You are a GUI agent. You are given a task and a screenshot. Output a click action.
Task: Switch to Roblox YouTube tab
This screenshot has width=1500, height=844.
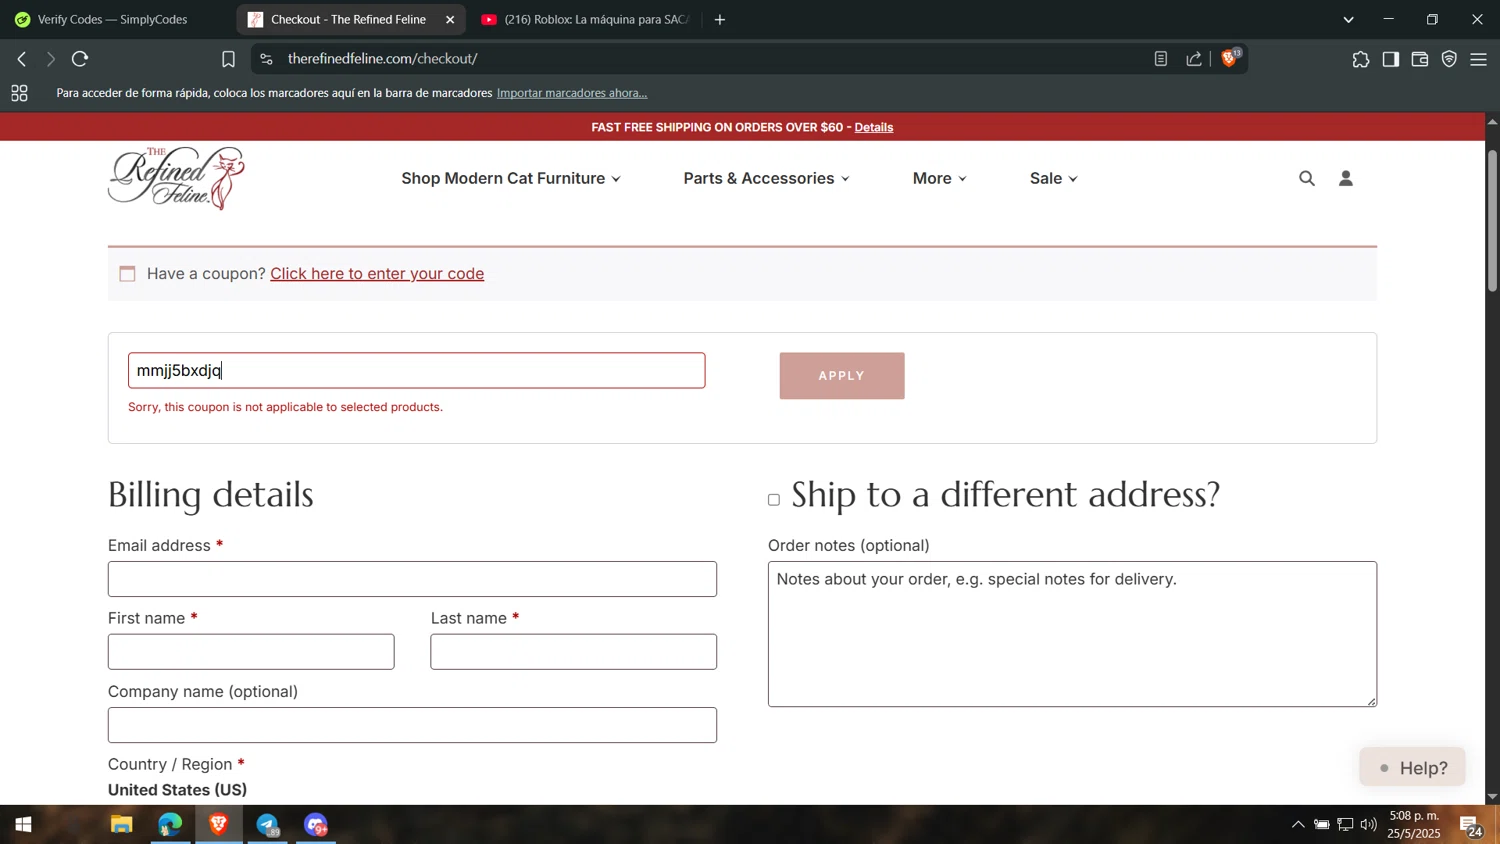click(x=586, y=19)
